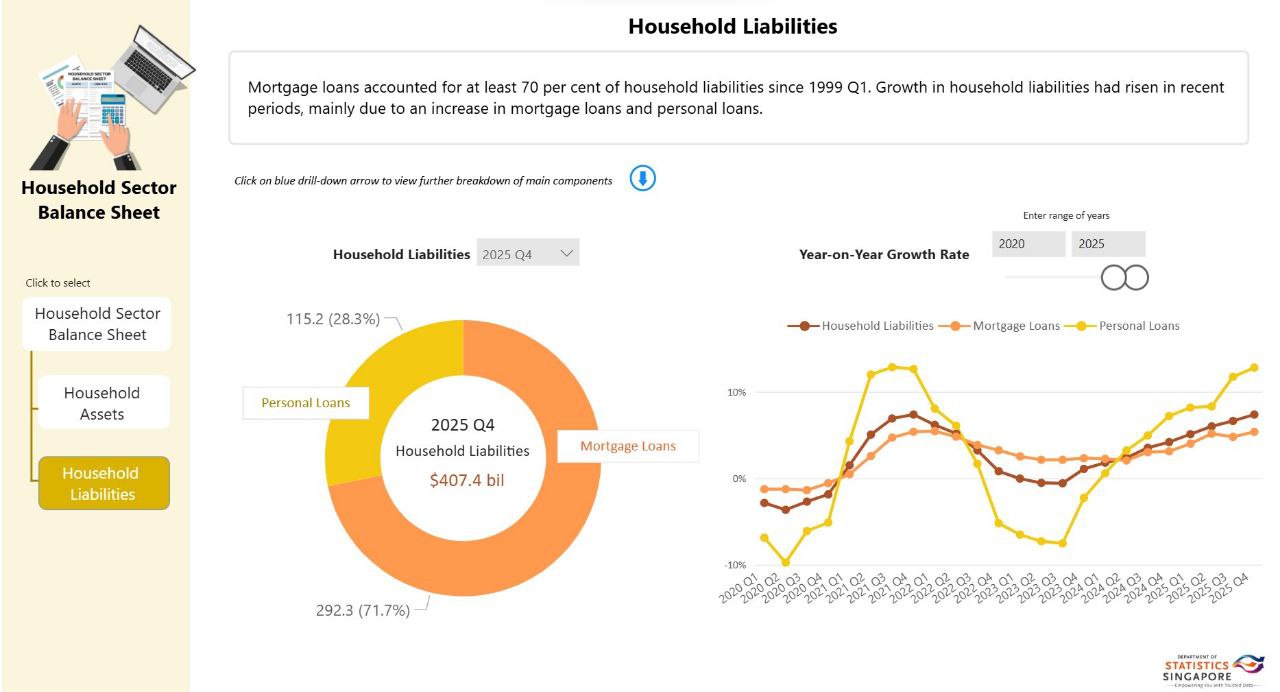1280x692 pixels.
Task: Click the Personal Loans donut label
Action: [306, 403]
